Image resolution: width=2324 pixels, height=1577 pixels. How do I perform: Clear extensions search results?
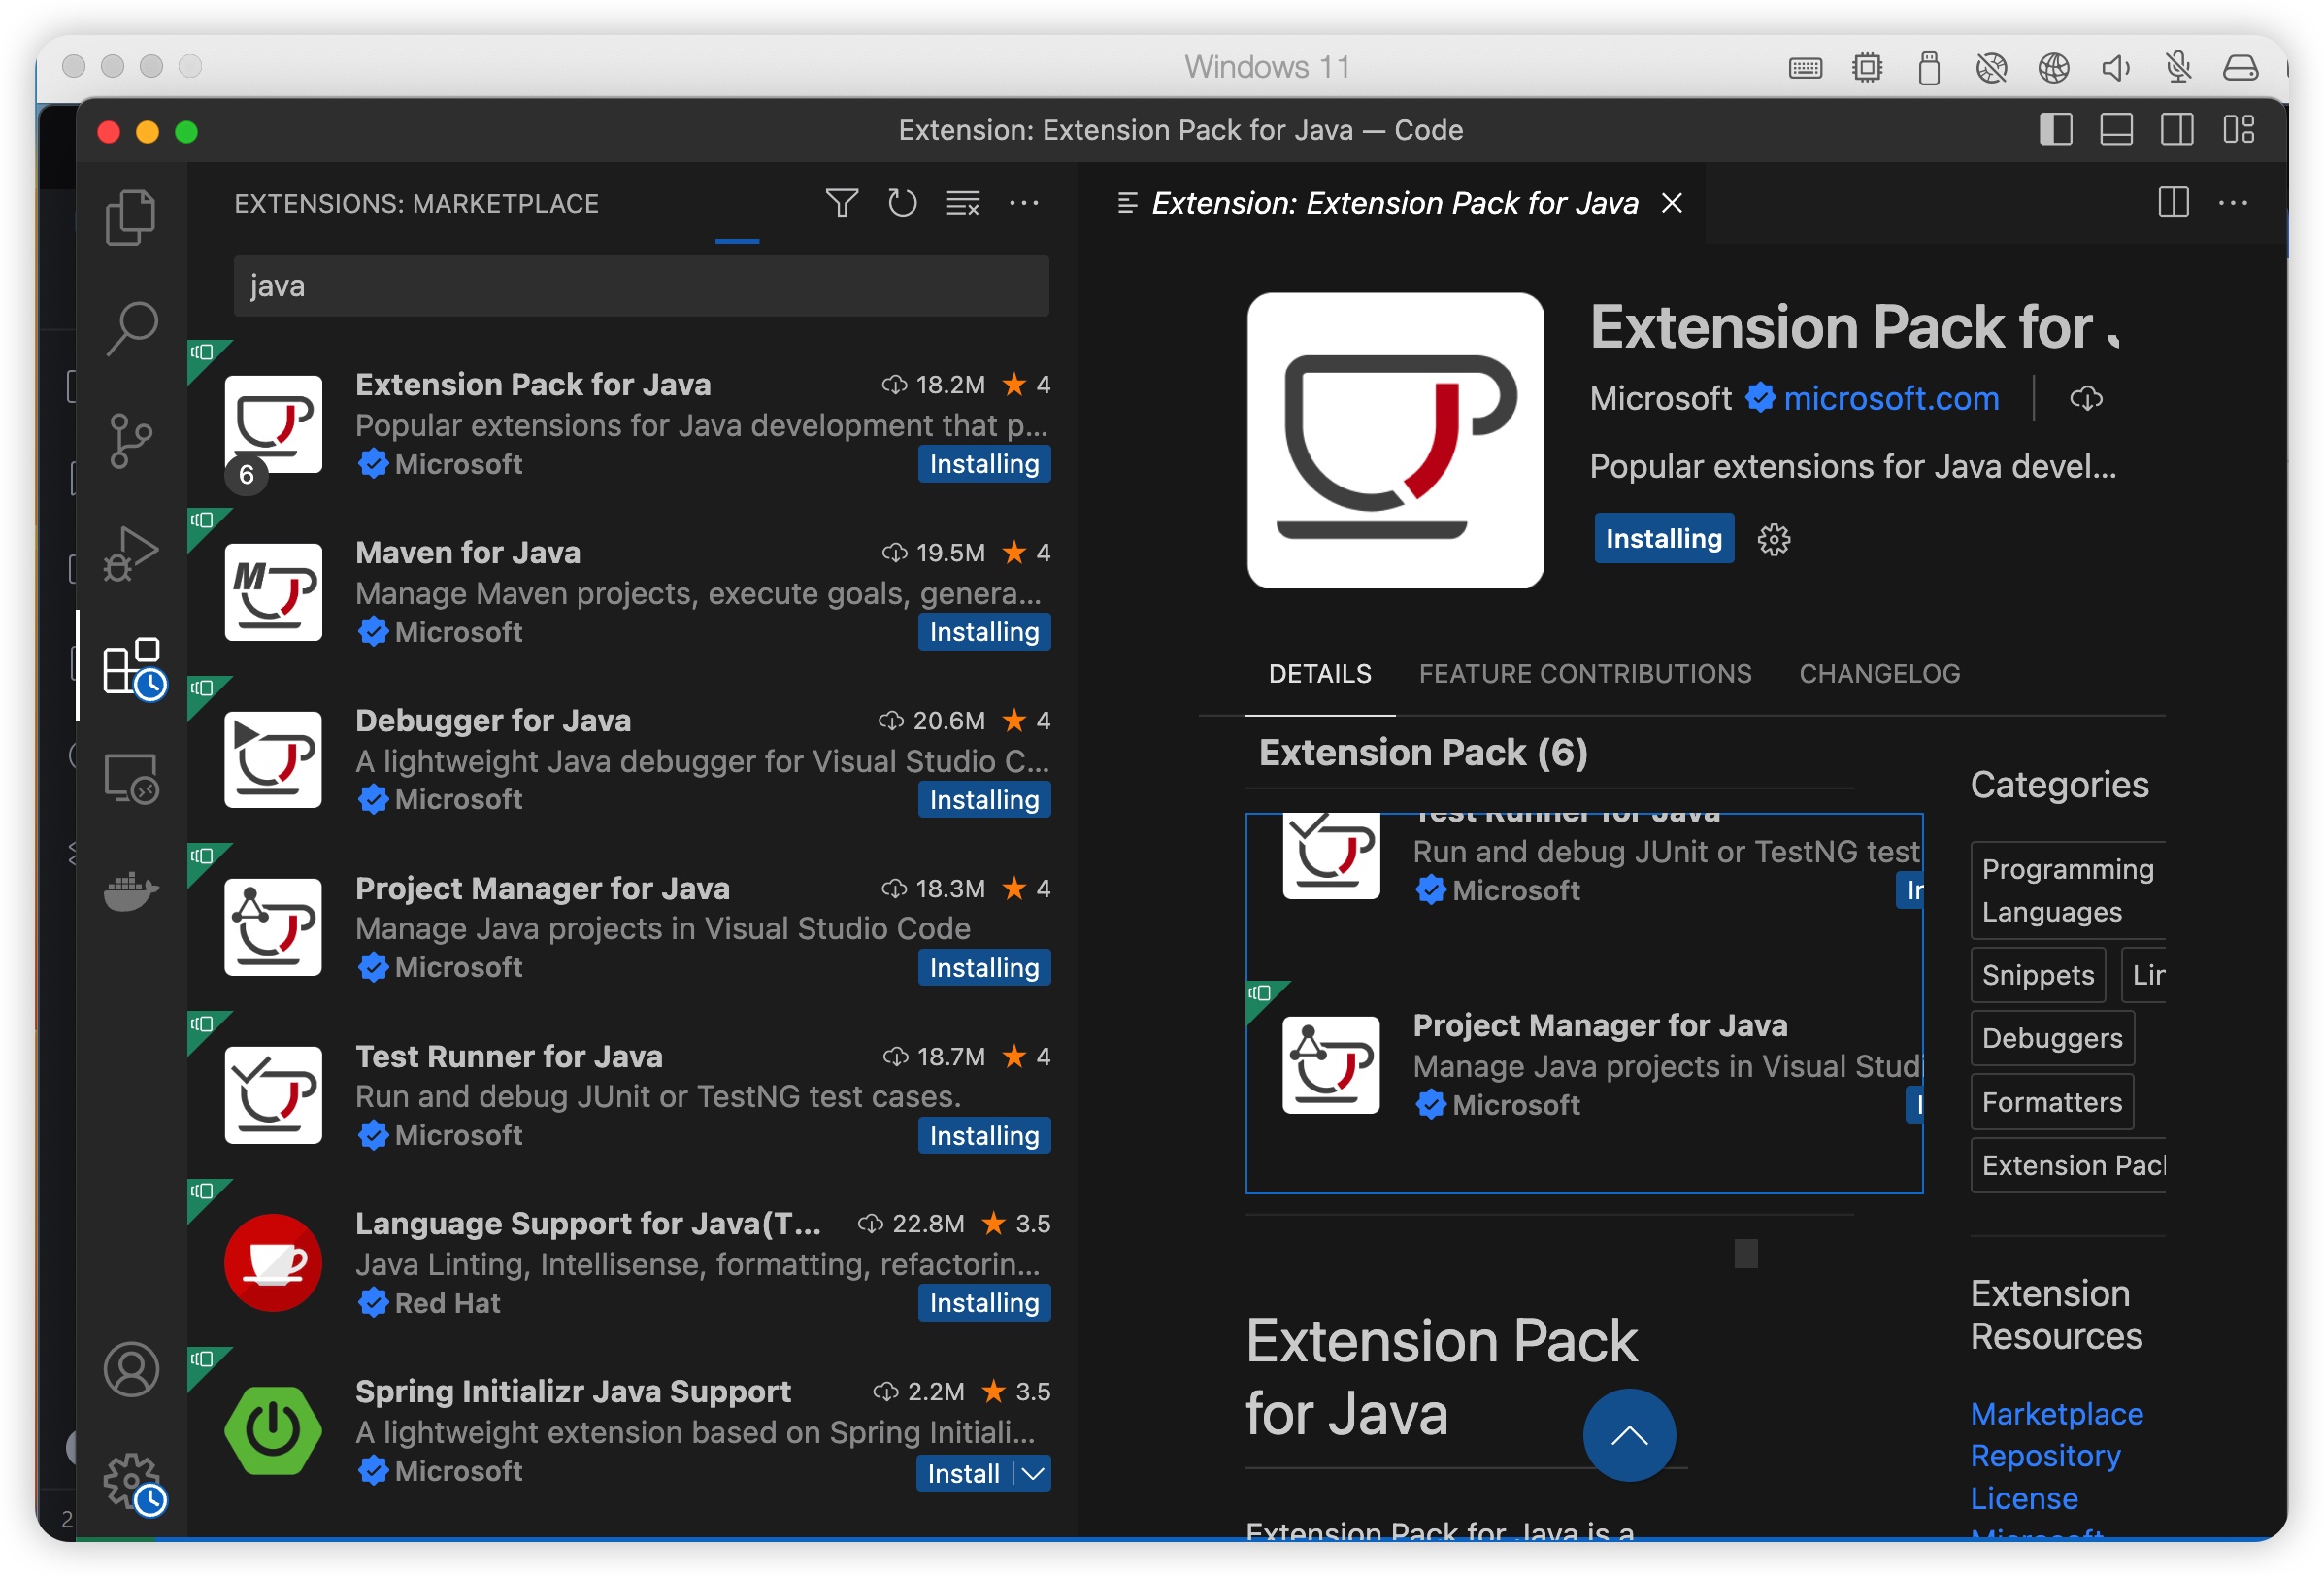tap(963, 203)
